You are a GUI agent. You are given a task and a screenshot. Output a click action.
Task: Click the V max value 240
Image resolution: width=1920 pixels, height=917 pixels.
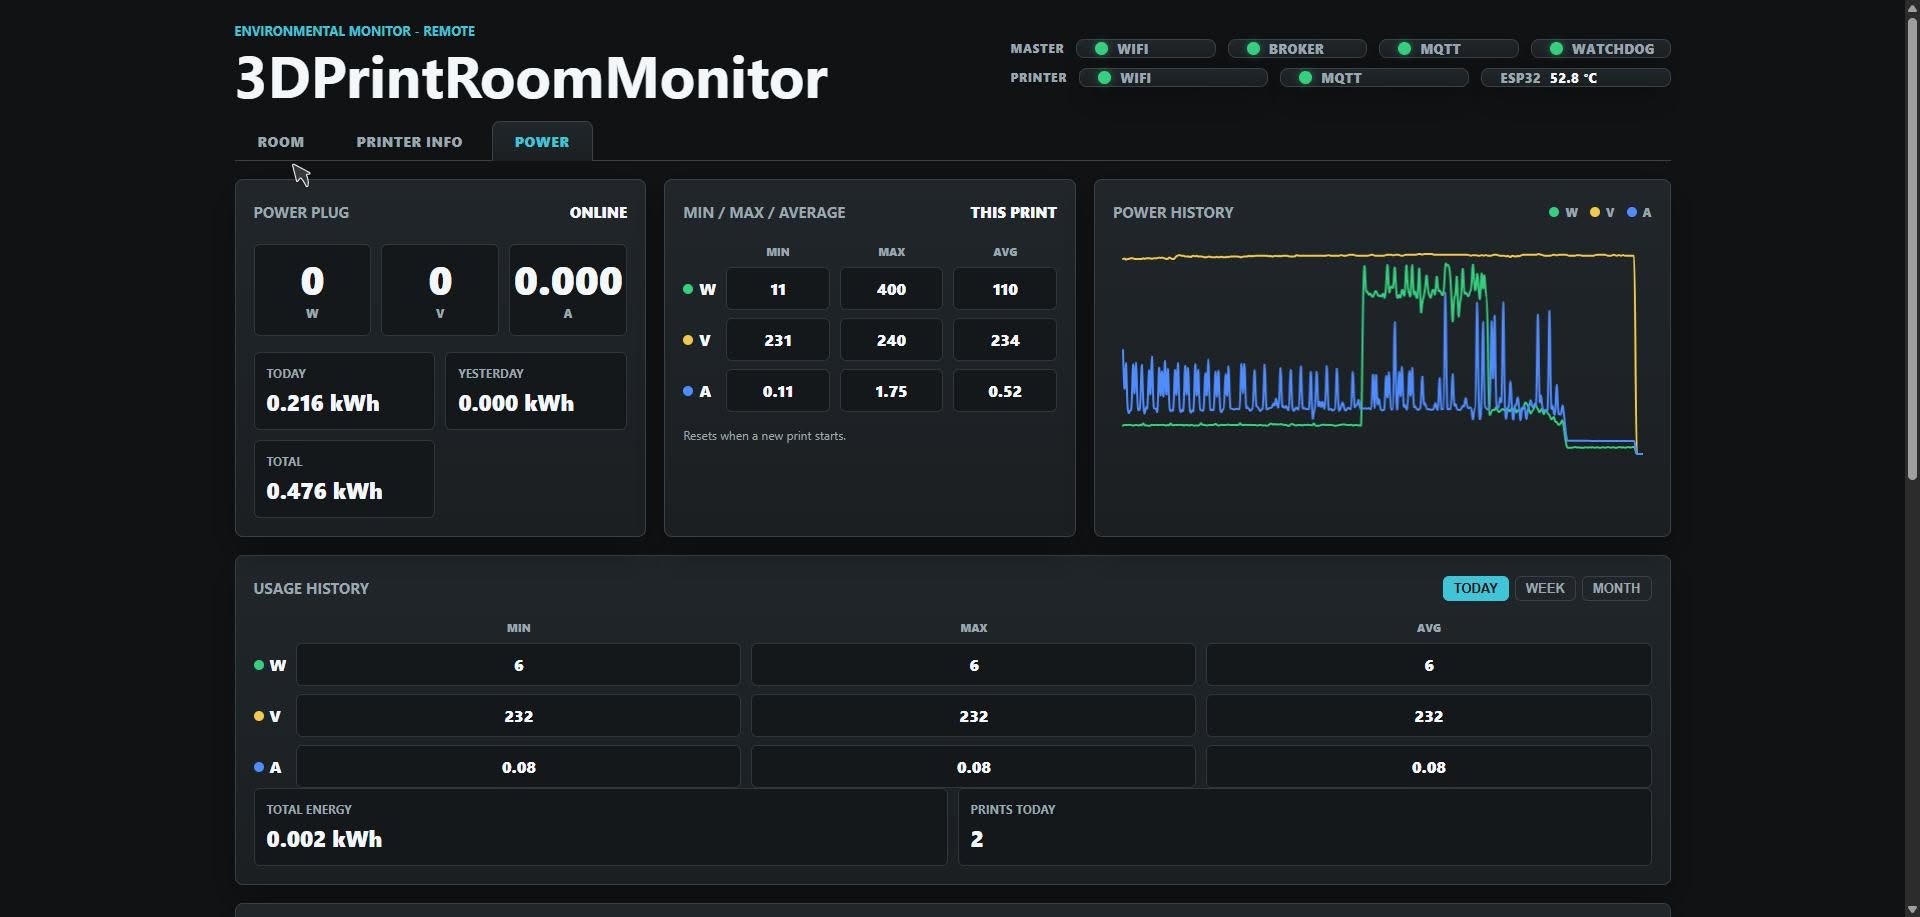click(x=891, y=340)
